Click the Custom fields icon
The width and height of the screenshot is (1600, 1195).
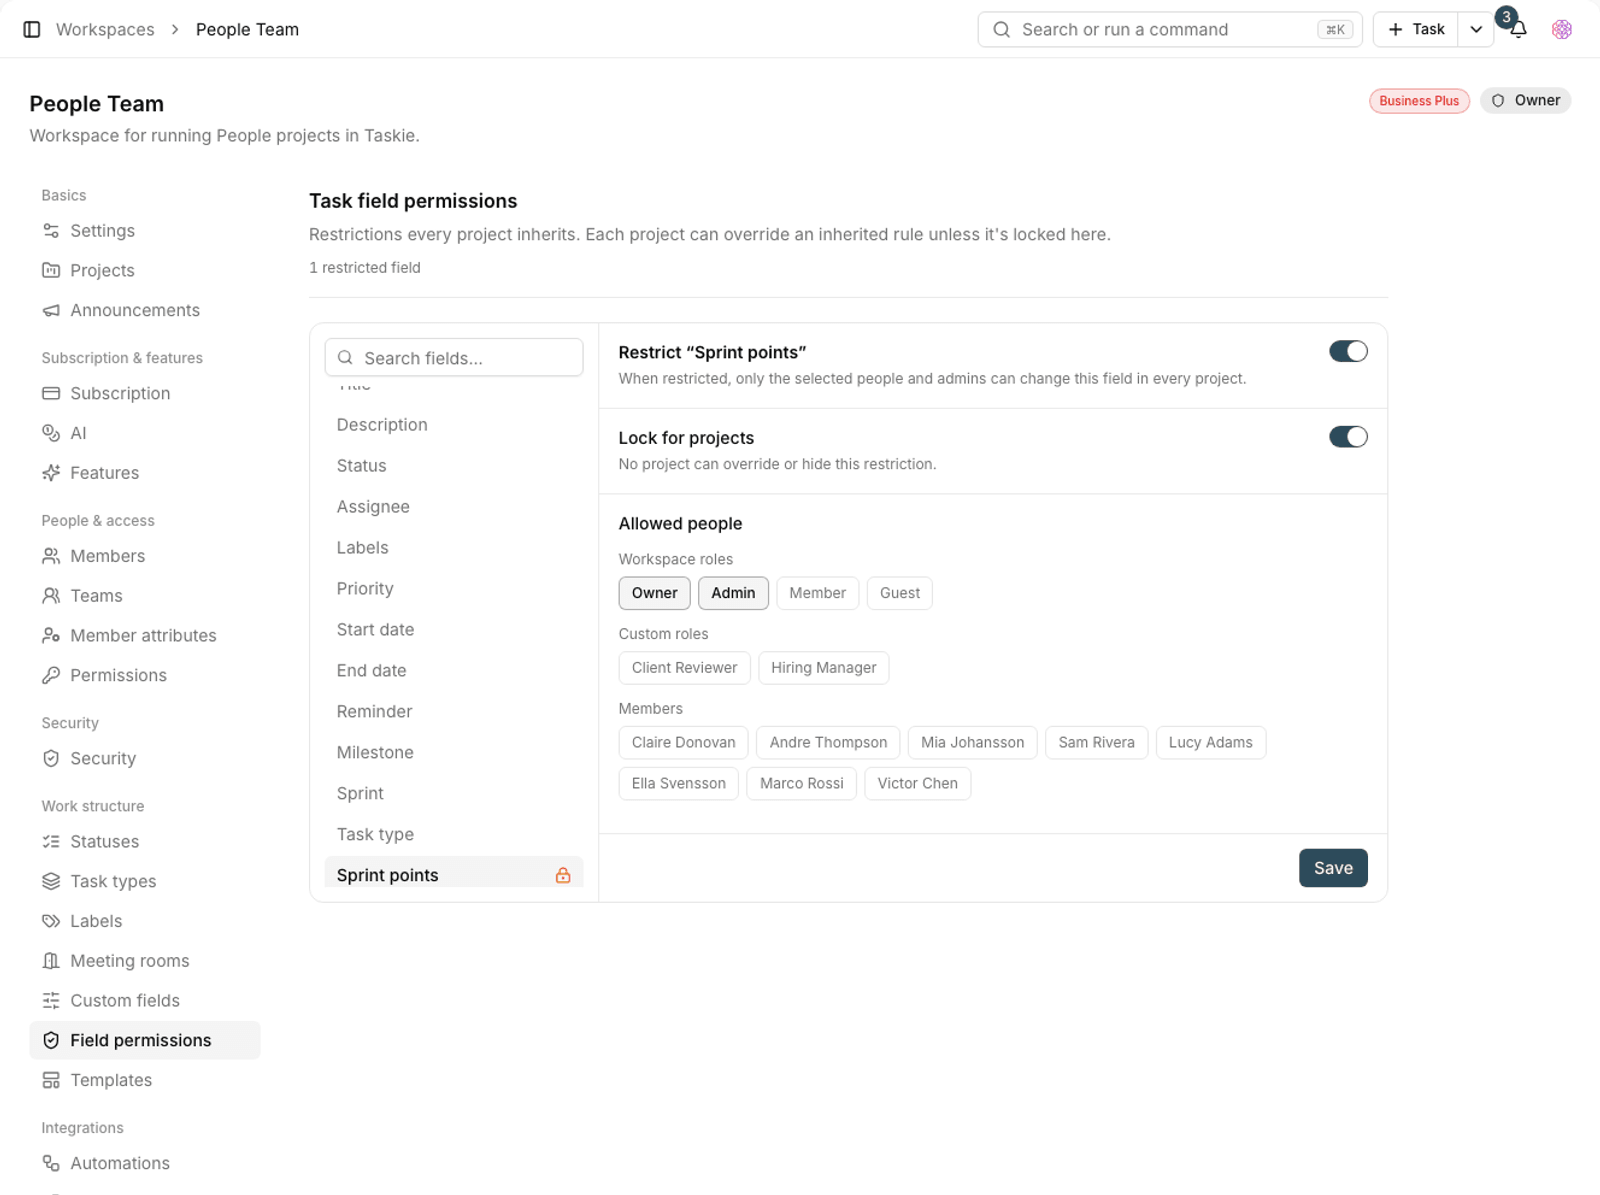(x=51, y=1000)
